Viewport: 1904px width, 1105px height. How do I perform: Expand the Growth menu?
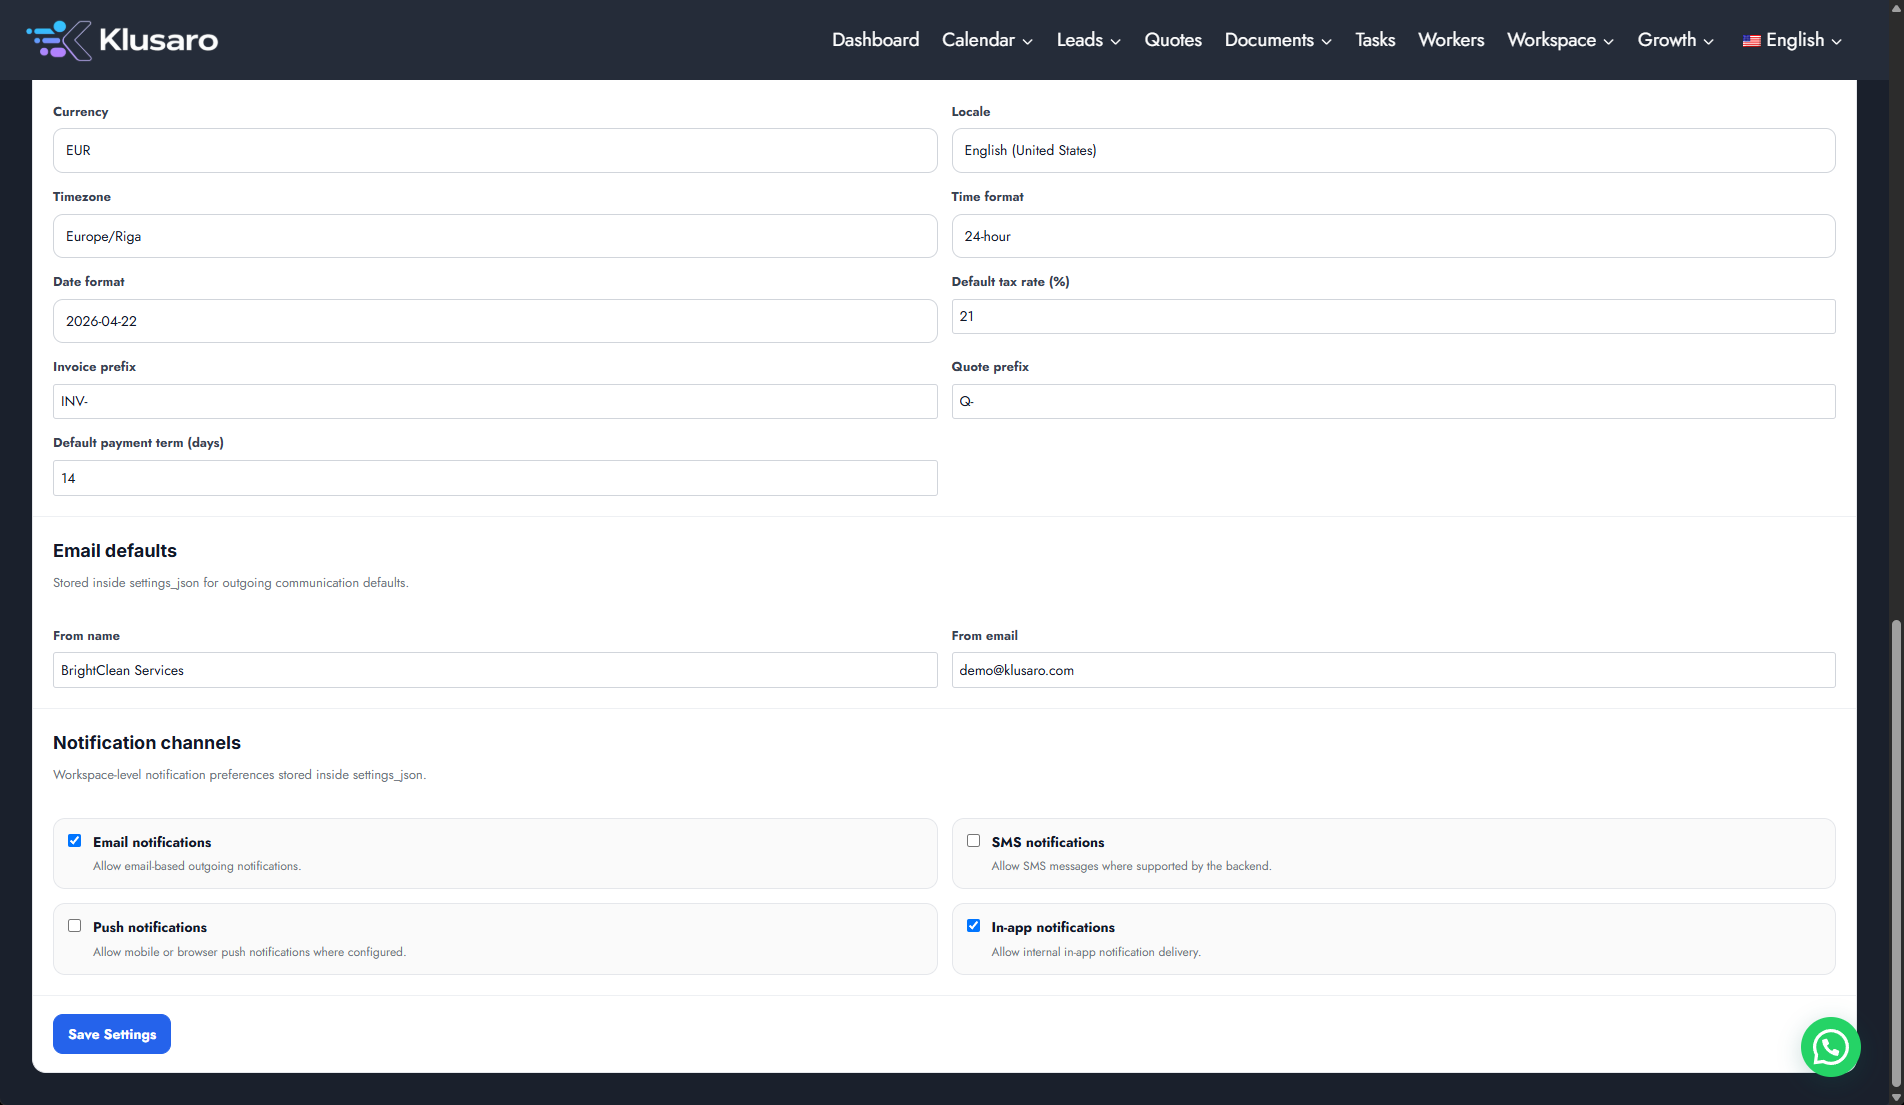pos(1675,40)
